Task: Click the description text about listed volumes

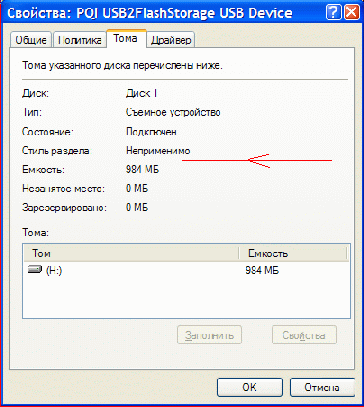Action: (122, 65)
